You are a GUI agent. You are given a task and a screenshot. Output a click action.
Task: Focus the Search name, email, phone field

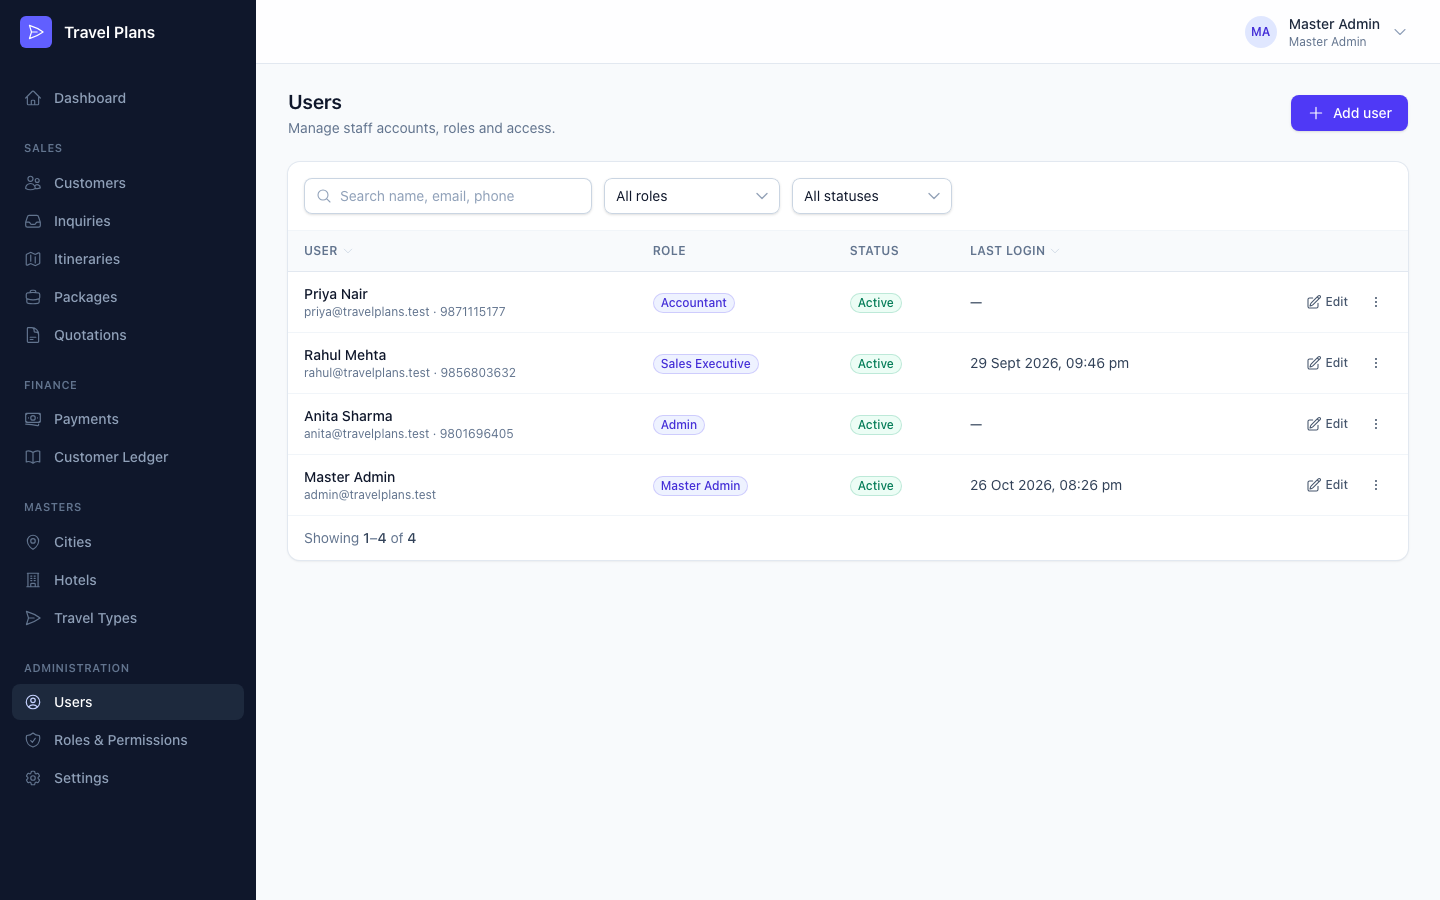tap(448, 196)
